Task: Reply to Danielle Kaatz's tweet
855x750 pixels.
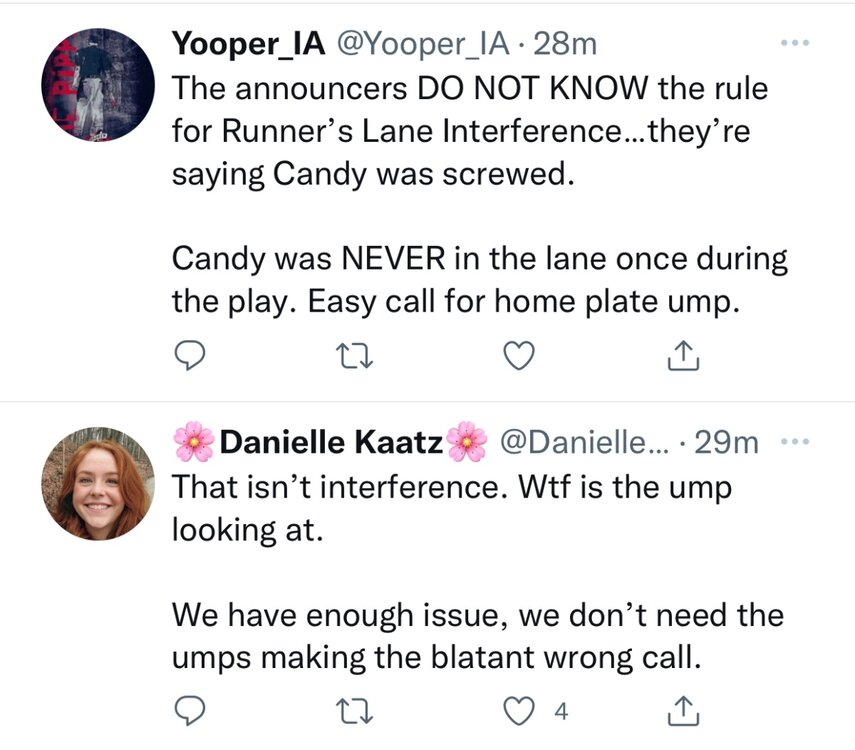Action: click(x=190, y=711)
